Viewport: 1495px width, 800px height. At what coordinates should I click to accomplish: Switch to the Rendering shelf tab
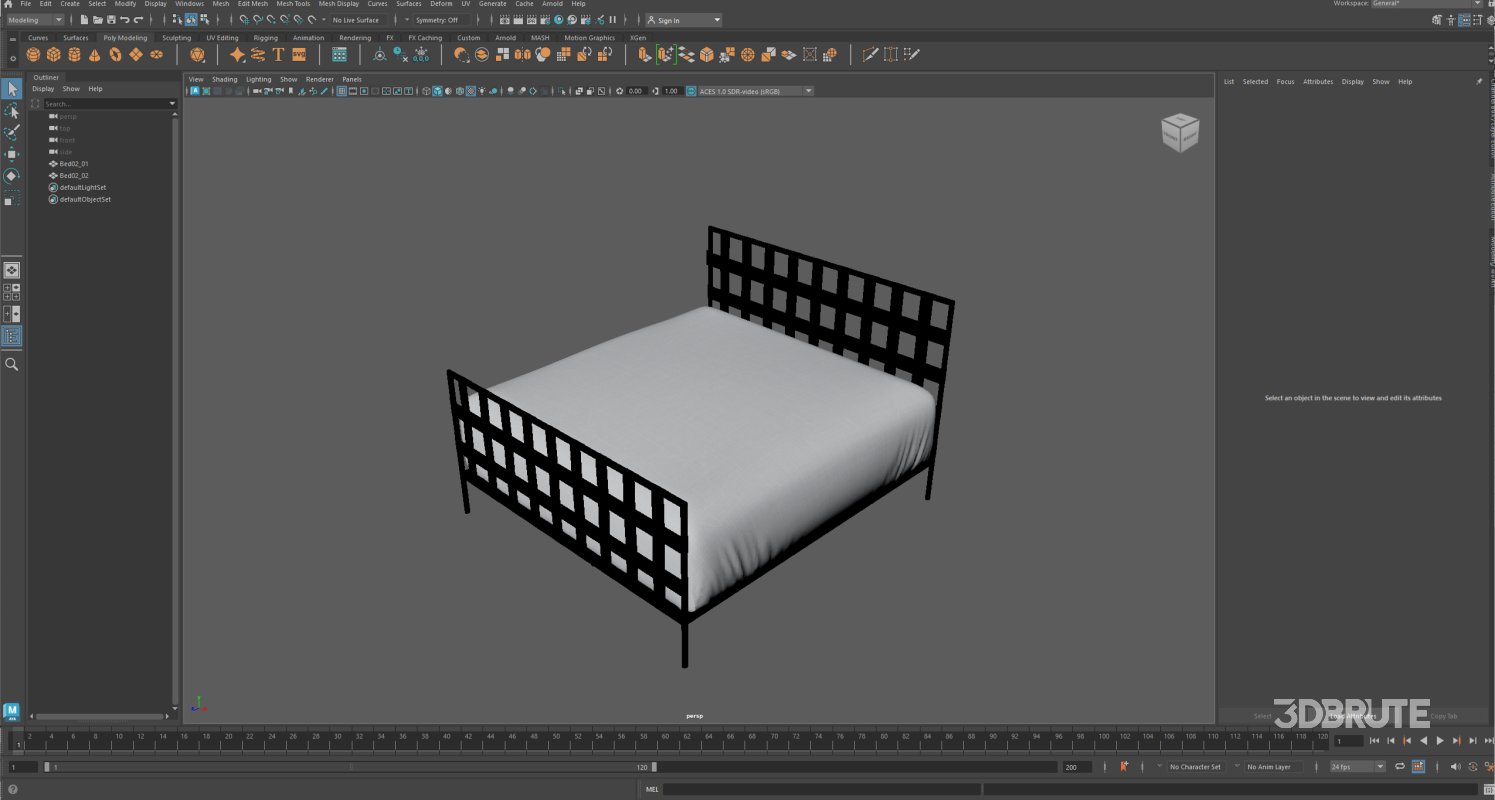coord(356,37)
